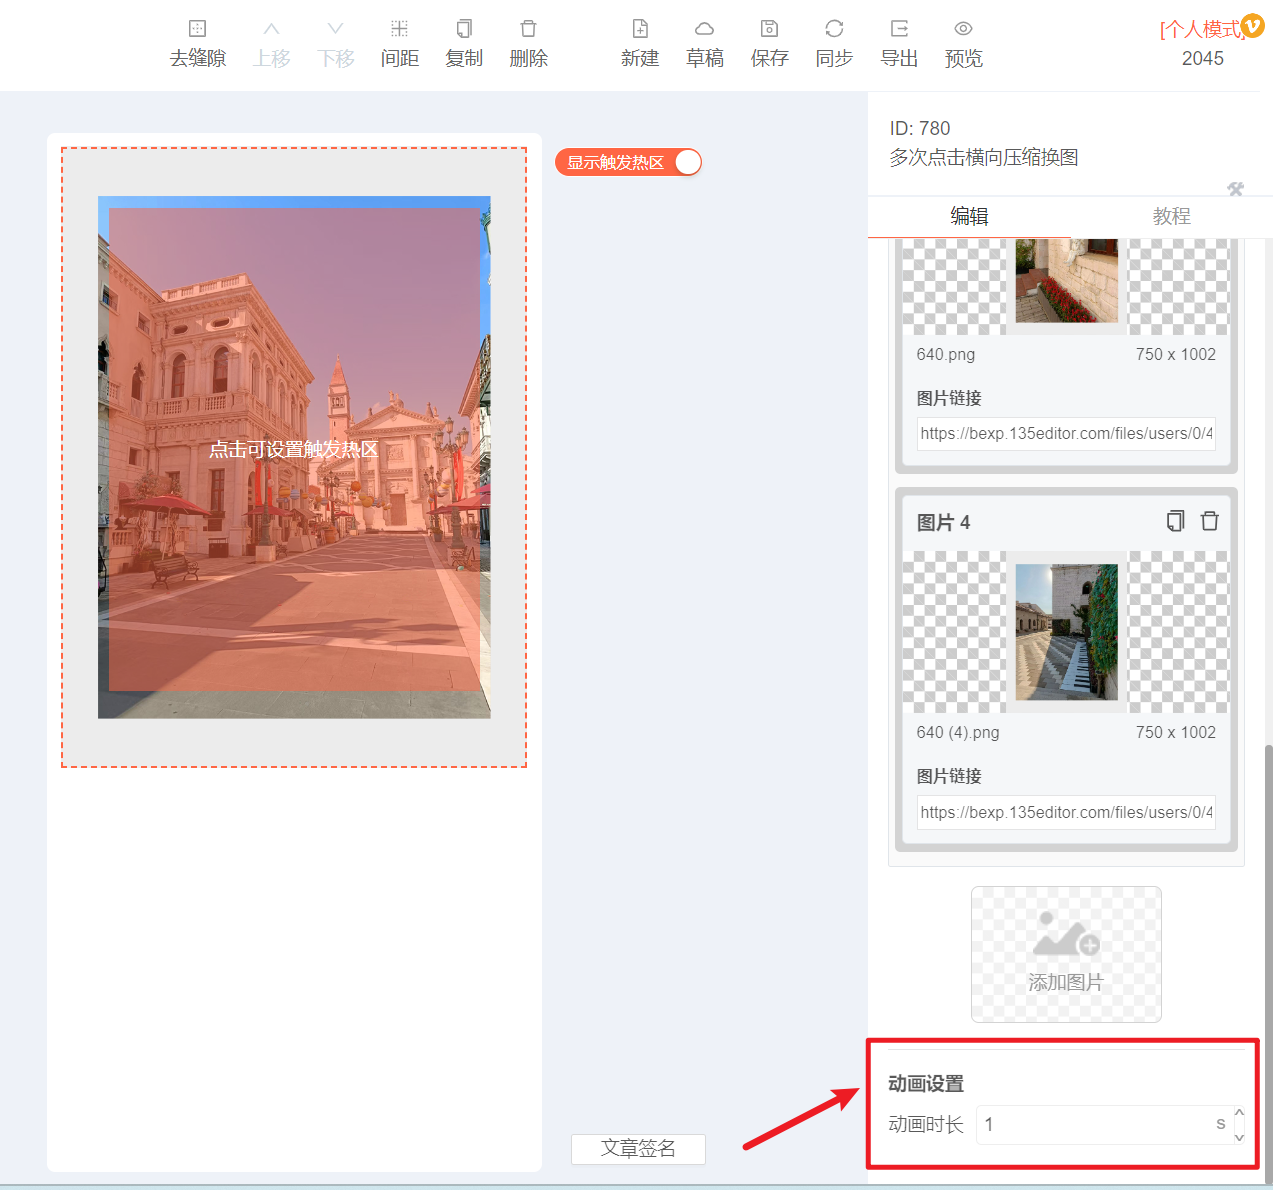Decrease animation duration with down arrow
Image resolution: width=1273 pixels, height=1190 pixels.
pos(1240,1137)
